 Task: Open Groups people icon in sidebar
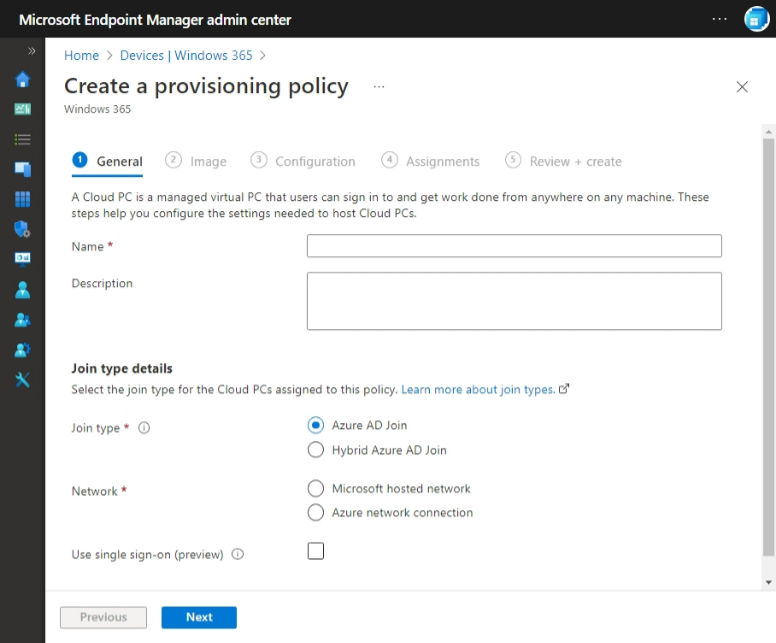[x=22, y=320]
